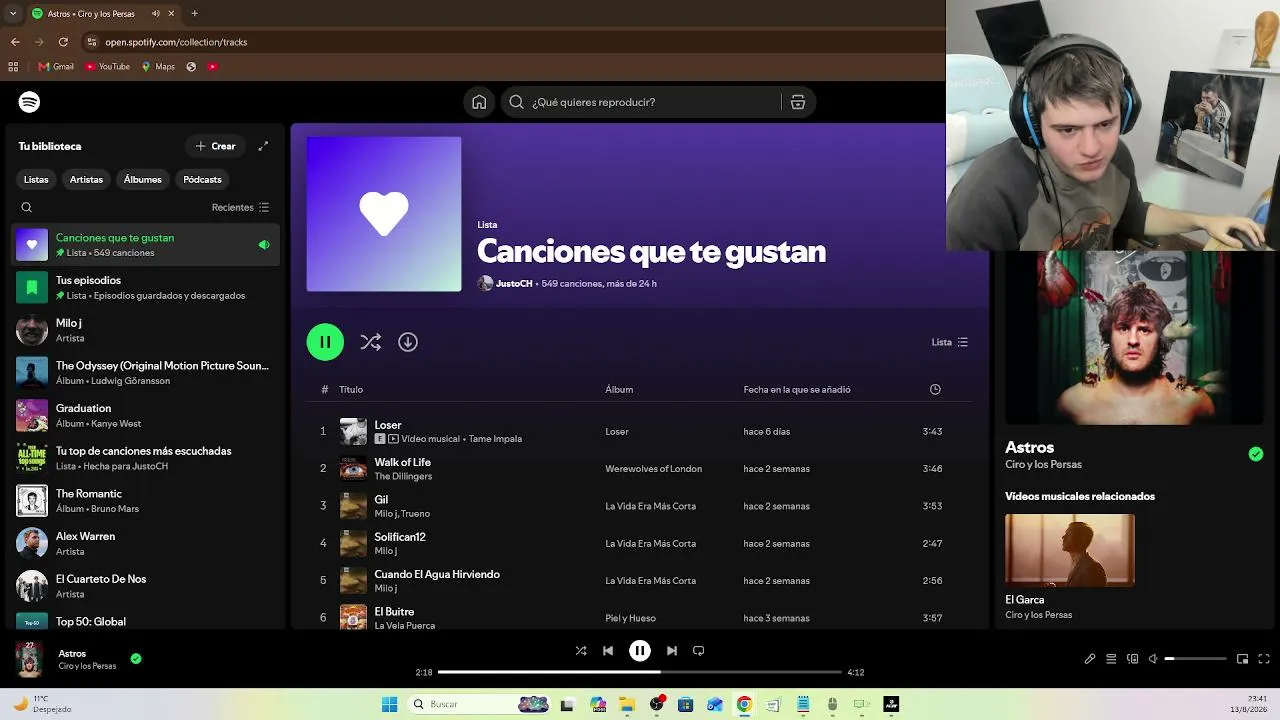Filter library by Listas
This screenshot has width=1280, height=720.
coord(36,180)
